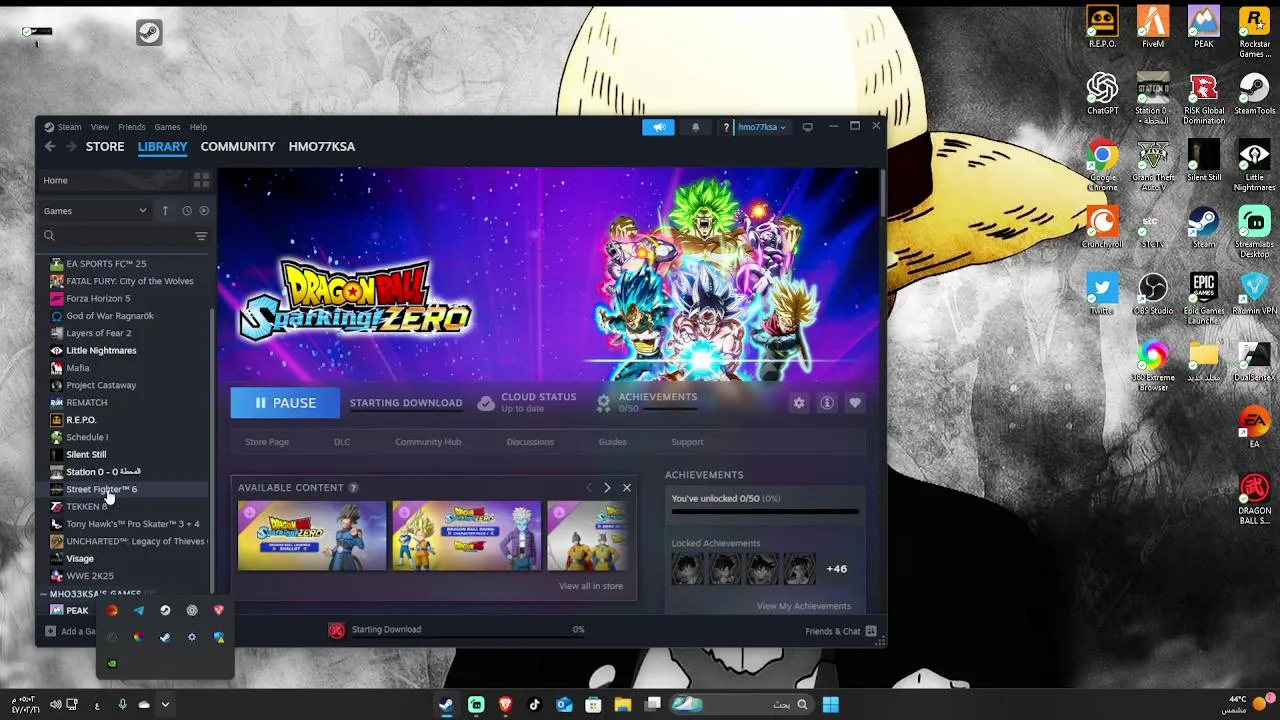Collapse the MHO33KSA'S GAMES section
1280x720 pixels.
(x=44, y=594)
